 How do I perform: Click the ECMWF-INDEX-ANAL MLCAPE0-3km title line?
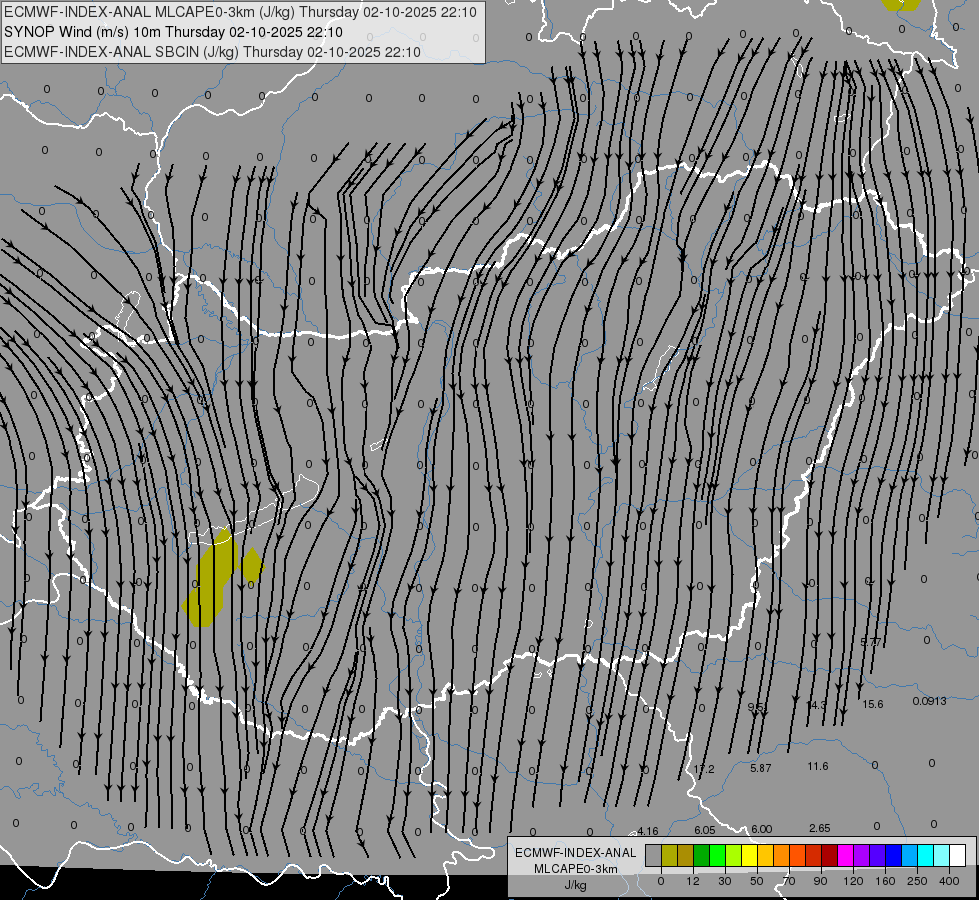point(240,12)
